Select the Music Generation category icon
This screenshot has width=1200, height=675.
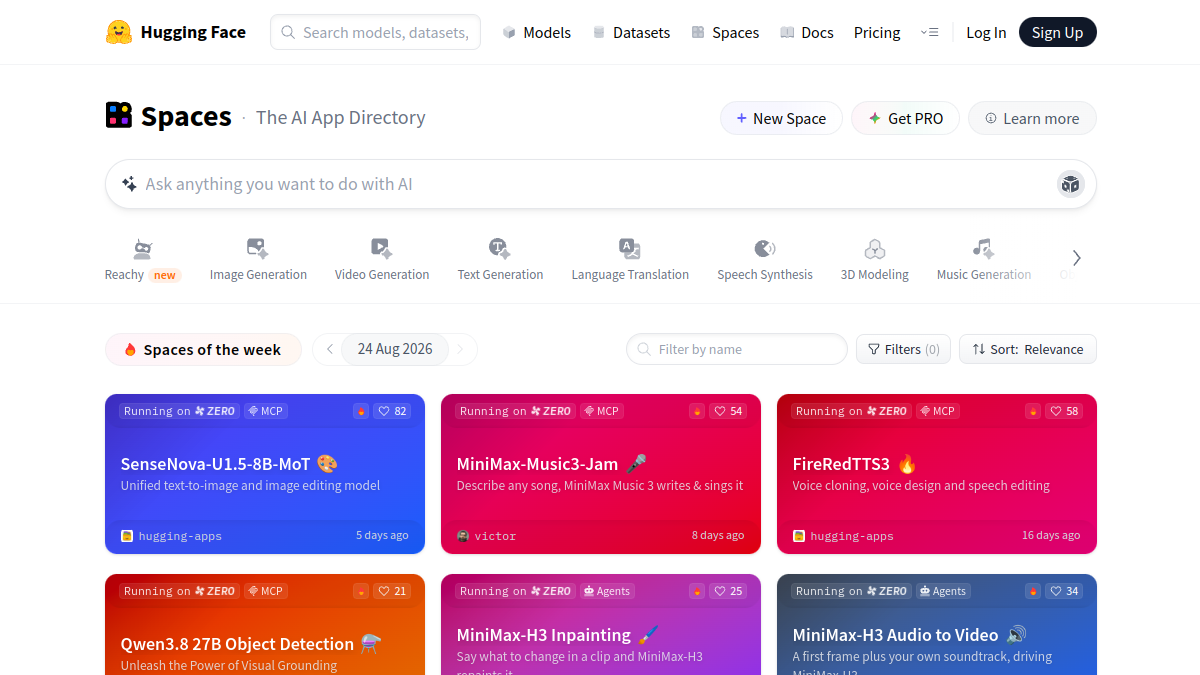(984, 249)
